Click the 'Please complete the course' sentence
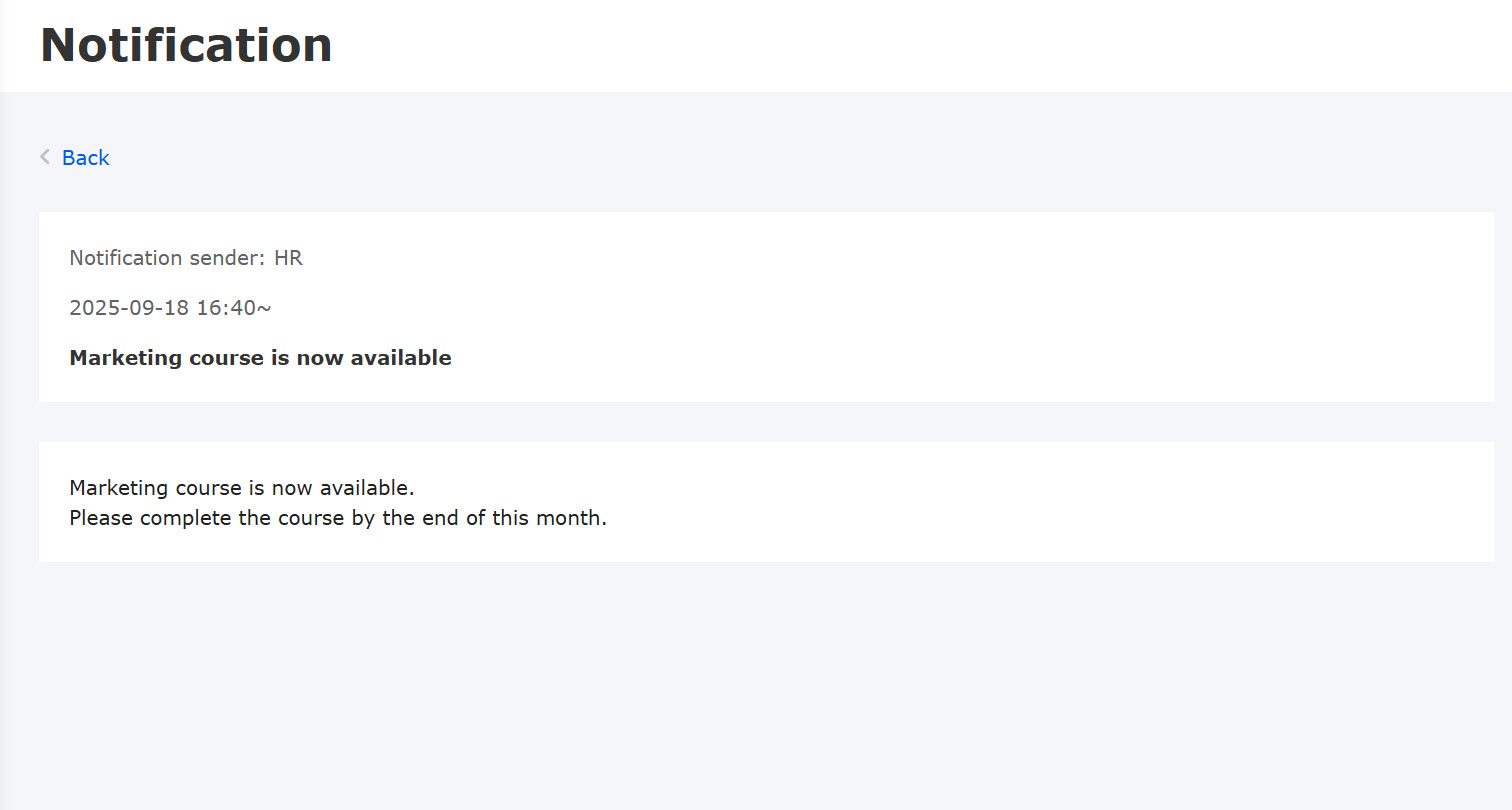 [338, 519]
